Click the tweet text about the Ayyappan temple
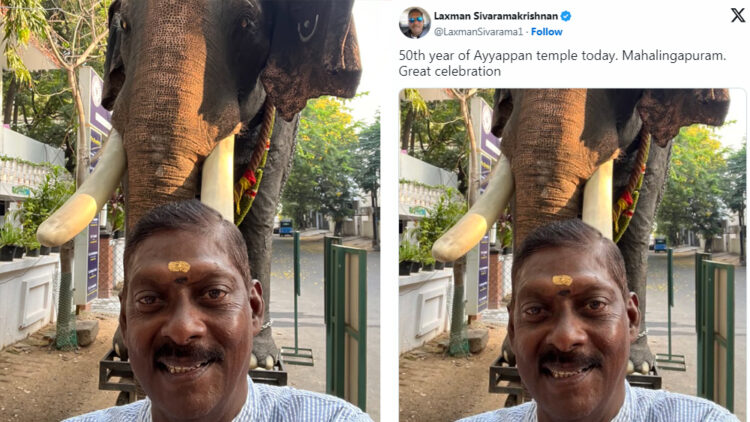Screen dimensions: 750x422 562,63
